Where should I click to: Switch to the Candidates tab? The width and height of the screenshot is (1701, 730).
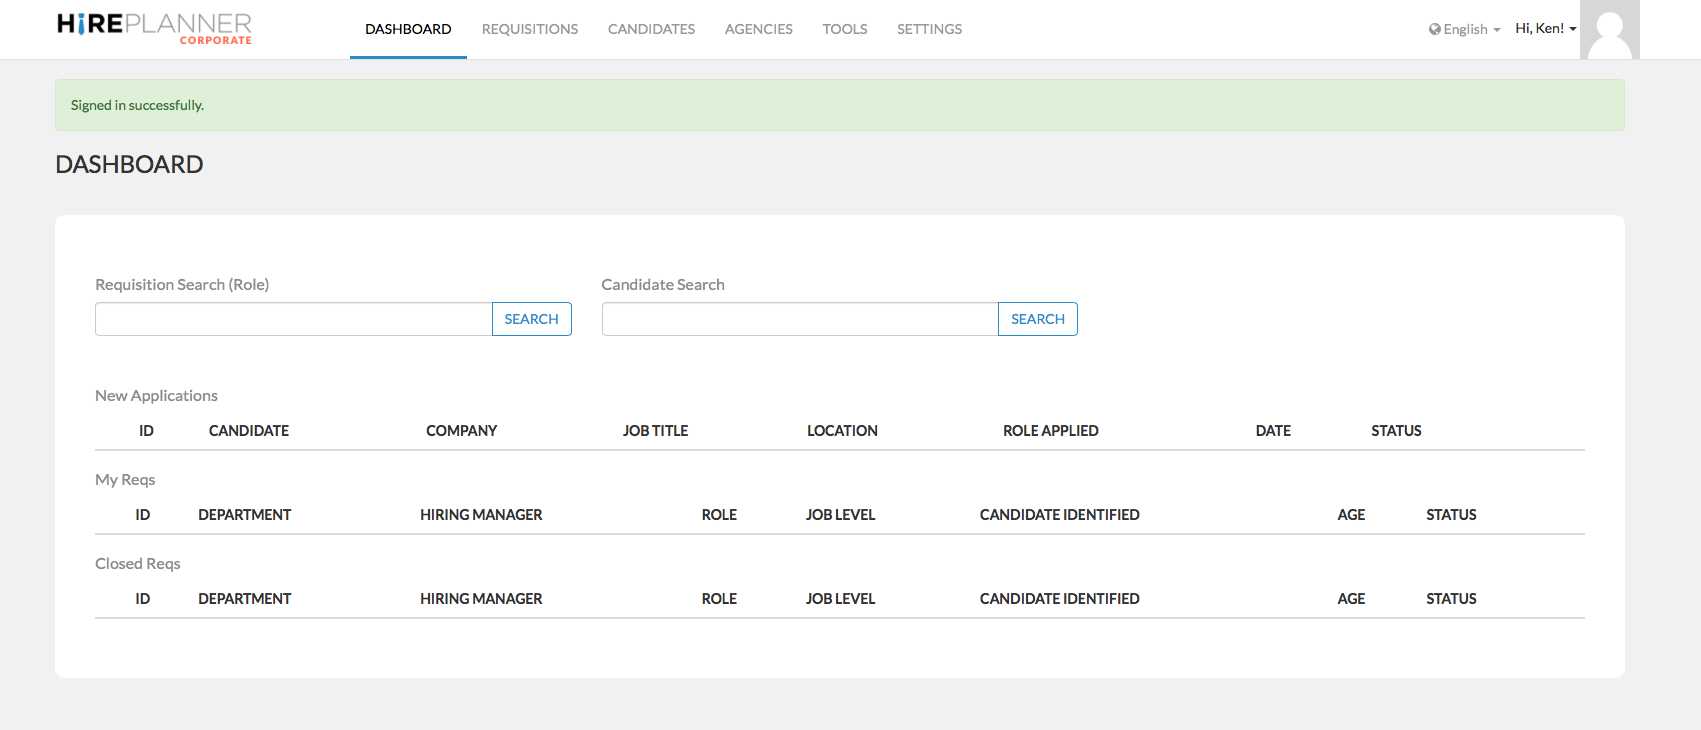point(651,29)
